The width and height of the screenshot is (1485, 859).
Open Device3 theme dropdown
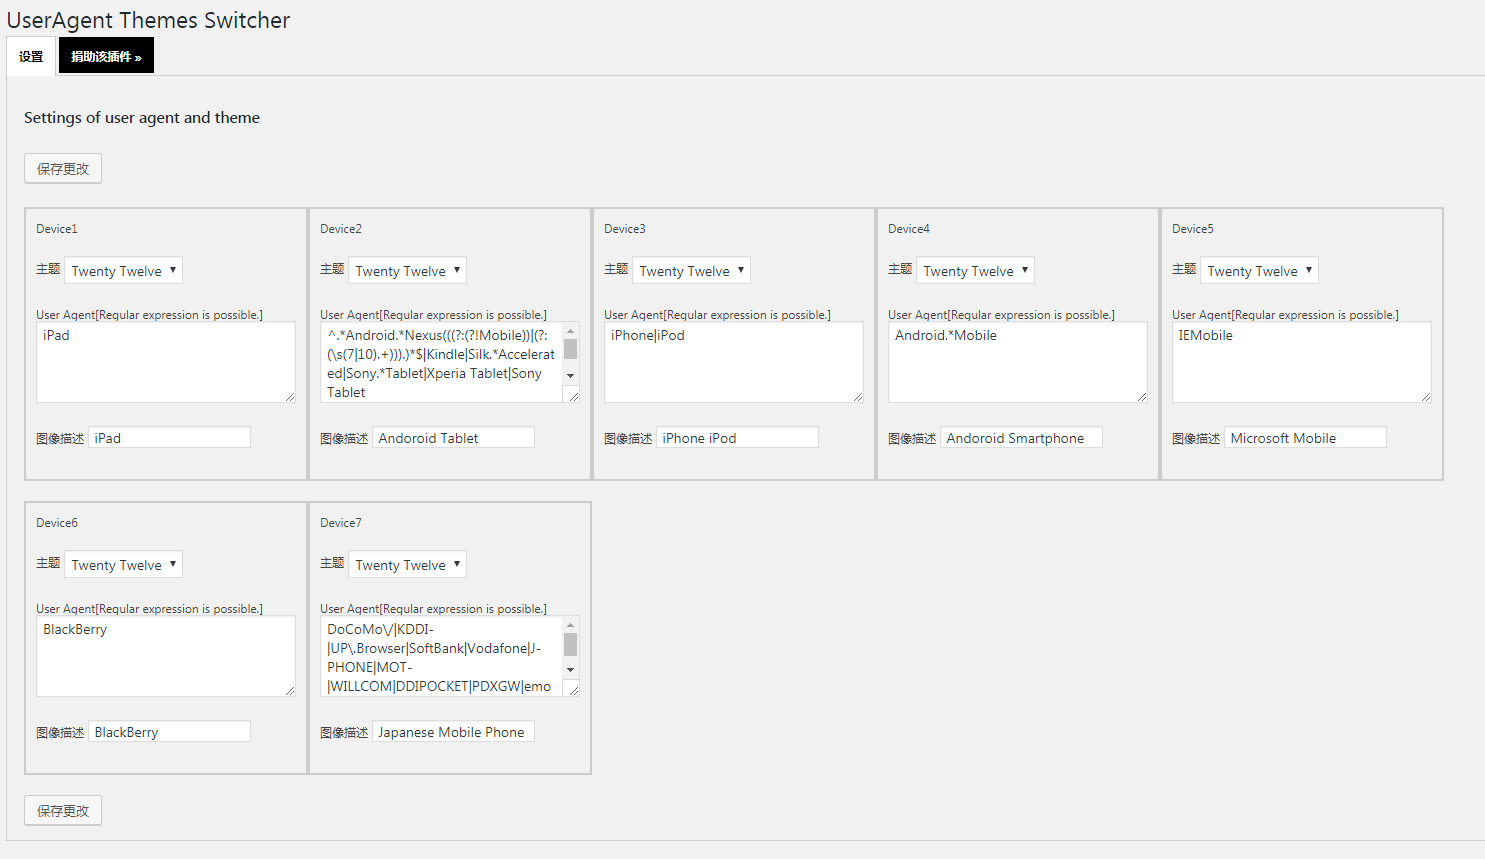(691, 270)
